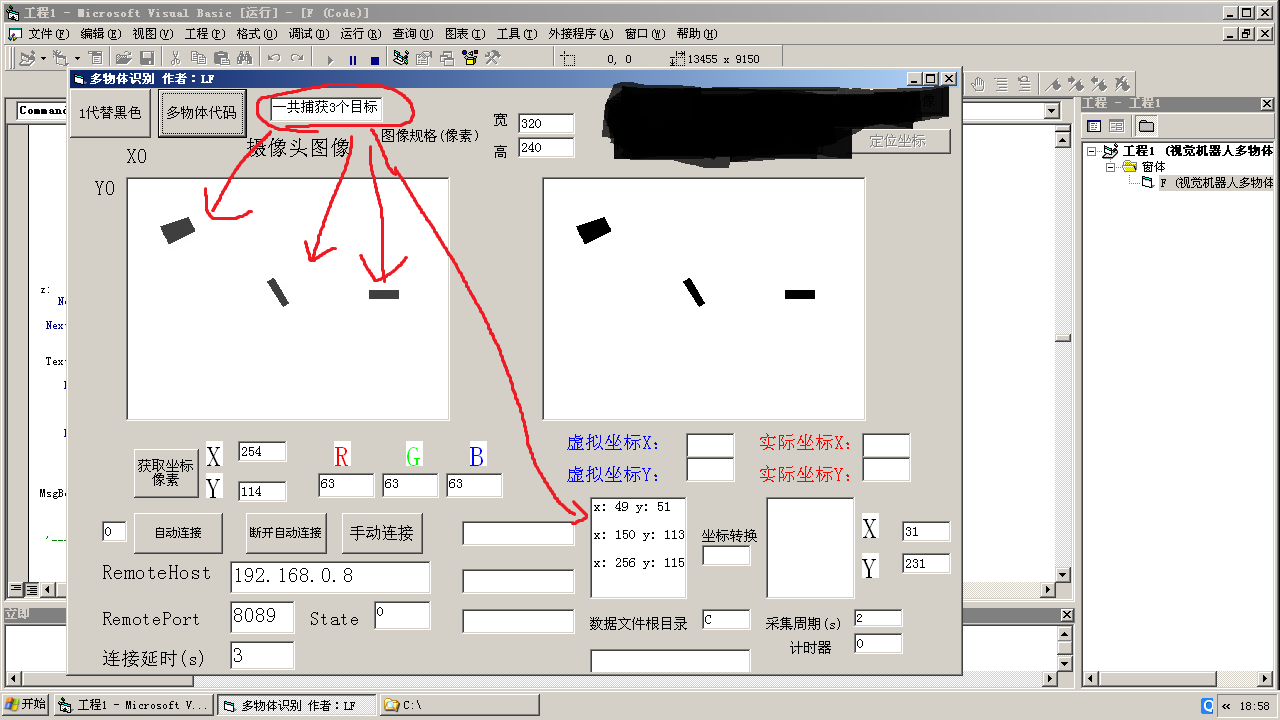Toggle Folders view in project panel
The height and width of the screenshot is (720, 1280).
tap(1146, 126)
